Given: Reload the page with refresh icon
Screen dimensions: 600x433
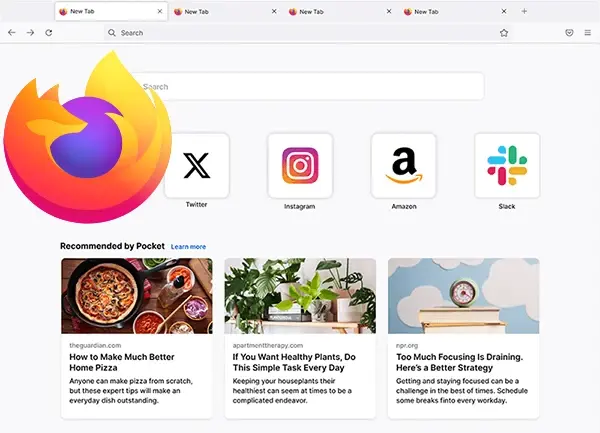Looking at the screenshot, I should tap(49, 33).
